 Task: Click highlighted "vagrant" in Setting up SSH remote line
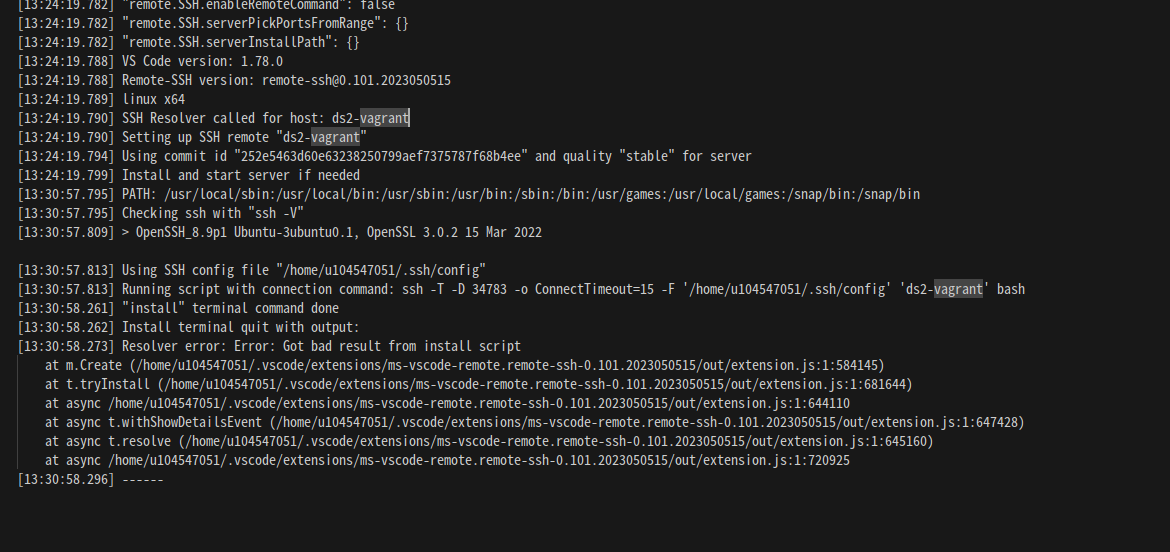(335, 137)
